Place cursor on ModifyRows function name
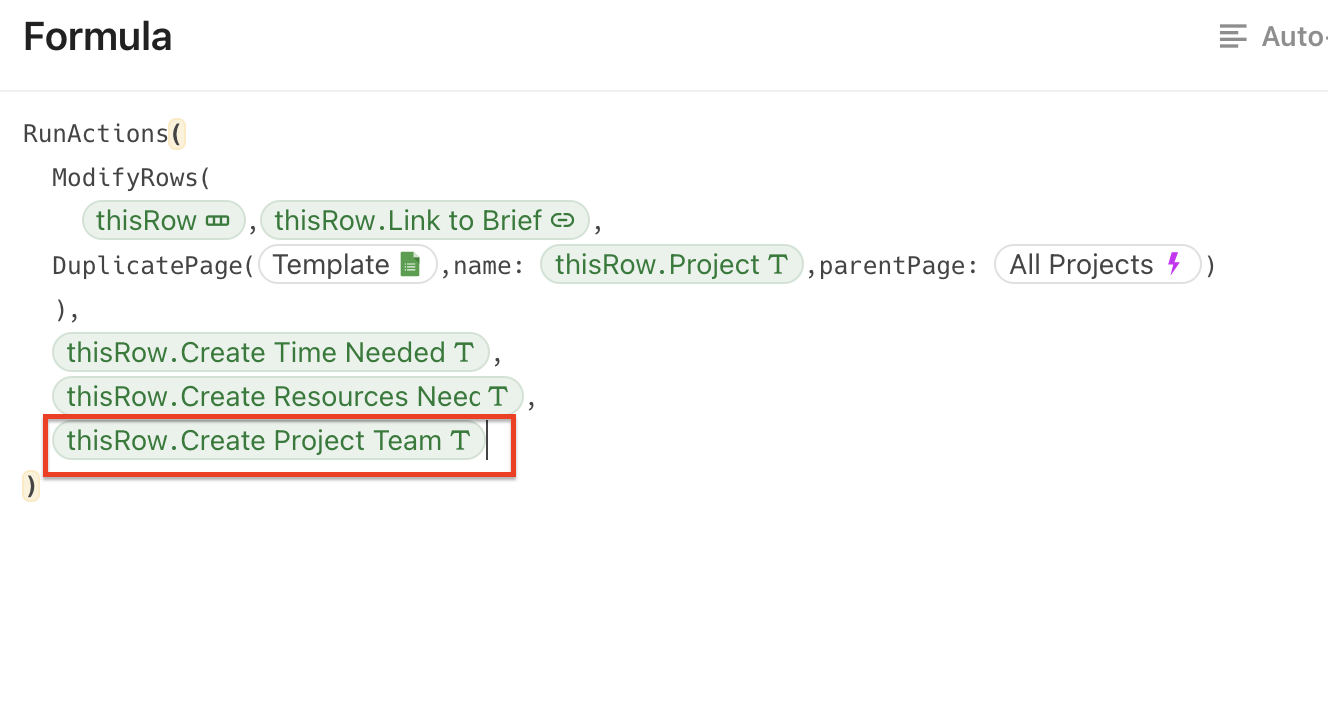 pyautogui.click(x=125, y=178)
